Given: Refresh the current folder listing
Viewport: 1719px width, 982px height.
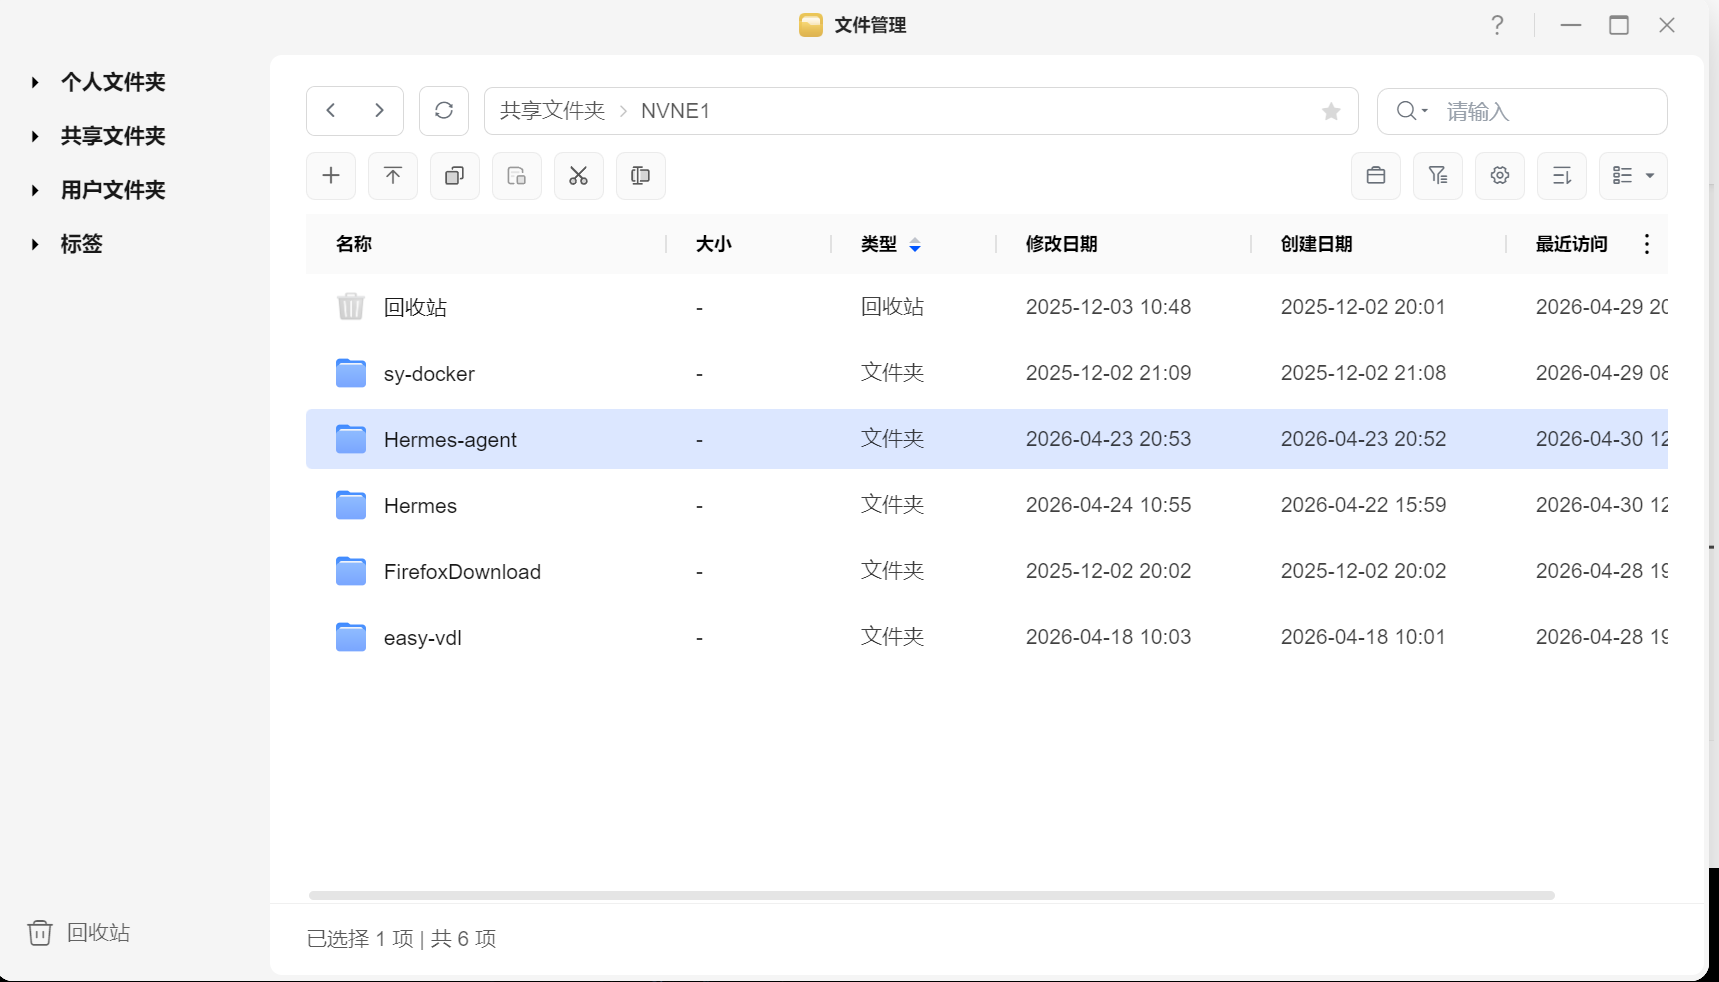Looking at the screenshot, I should [x=444, y=111].
